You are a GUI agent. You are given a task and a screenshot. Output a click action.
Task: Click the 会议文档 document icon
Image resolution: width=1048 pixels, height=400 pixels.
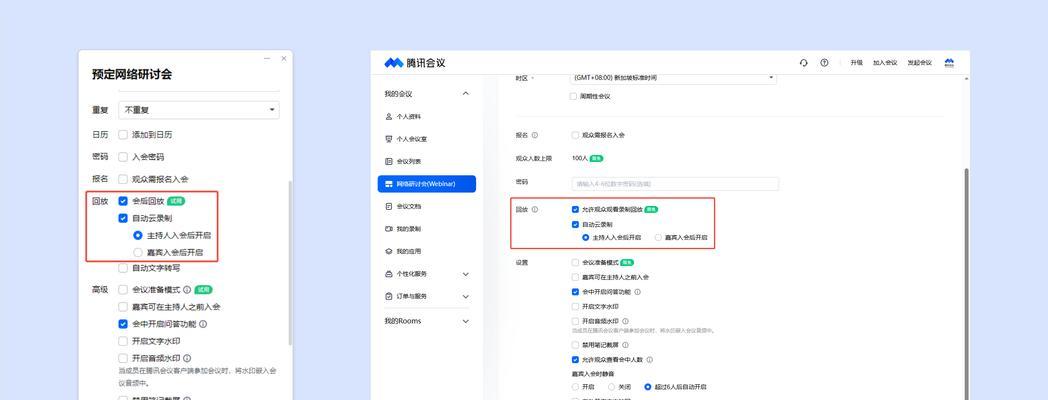coord(389,206)
